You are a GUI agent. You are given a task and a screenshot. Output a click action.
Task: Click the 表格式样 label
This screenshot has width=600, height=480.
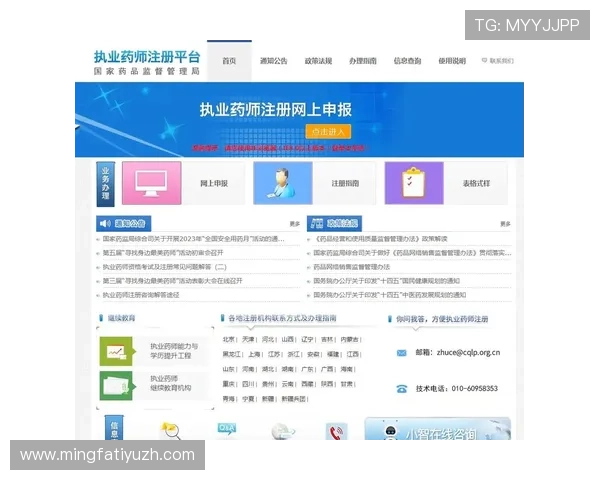tap(476, 183)
